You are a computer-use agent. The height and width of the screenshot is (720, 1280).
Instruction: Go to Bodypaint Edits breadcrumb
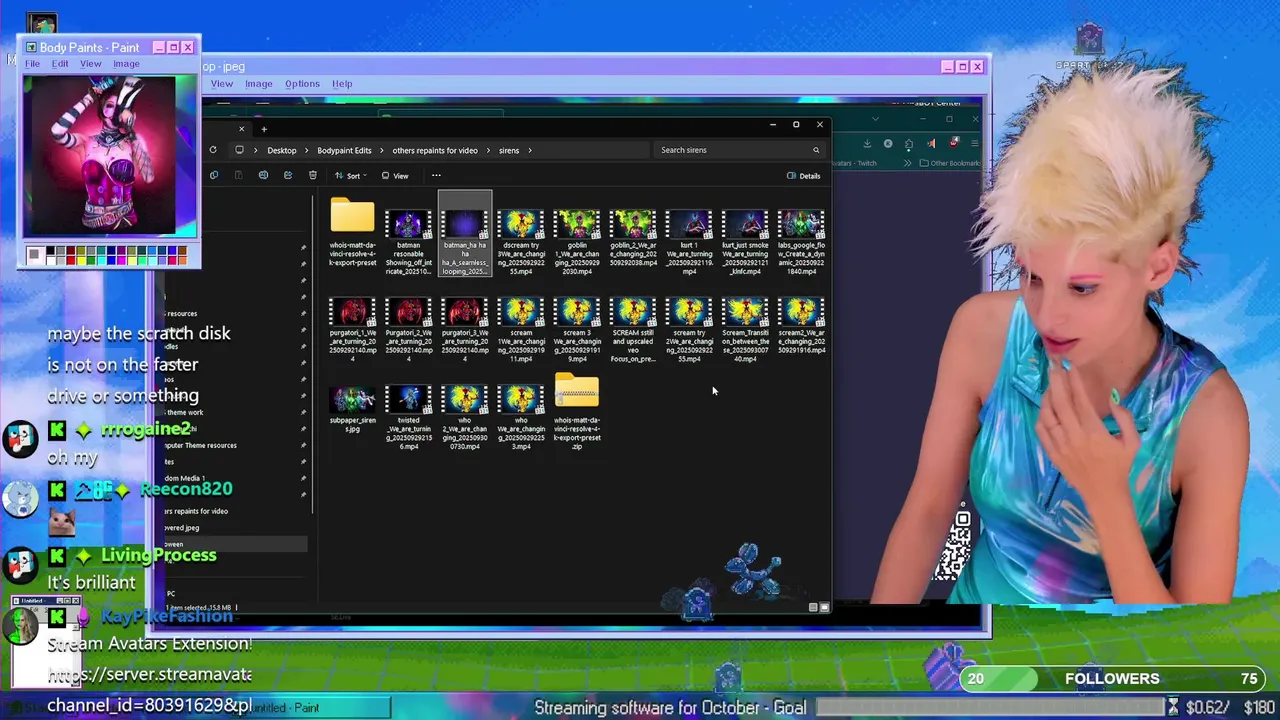pyautogui.click(x=344, y=150)
